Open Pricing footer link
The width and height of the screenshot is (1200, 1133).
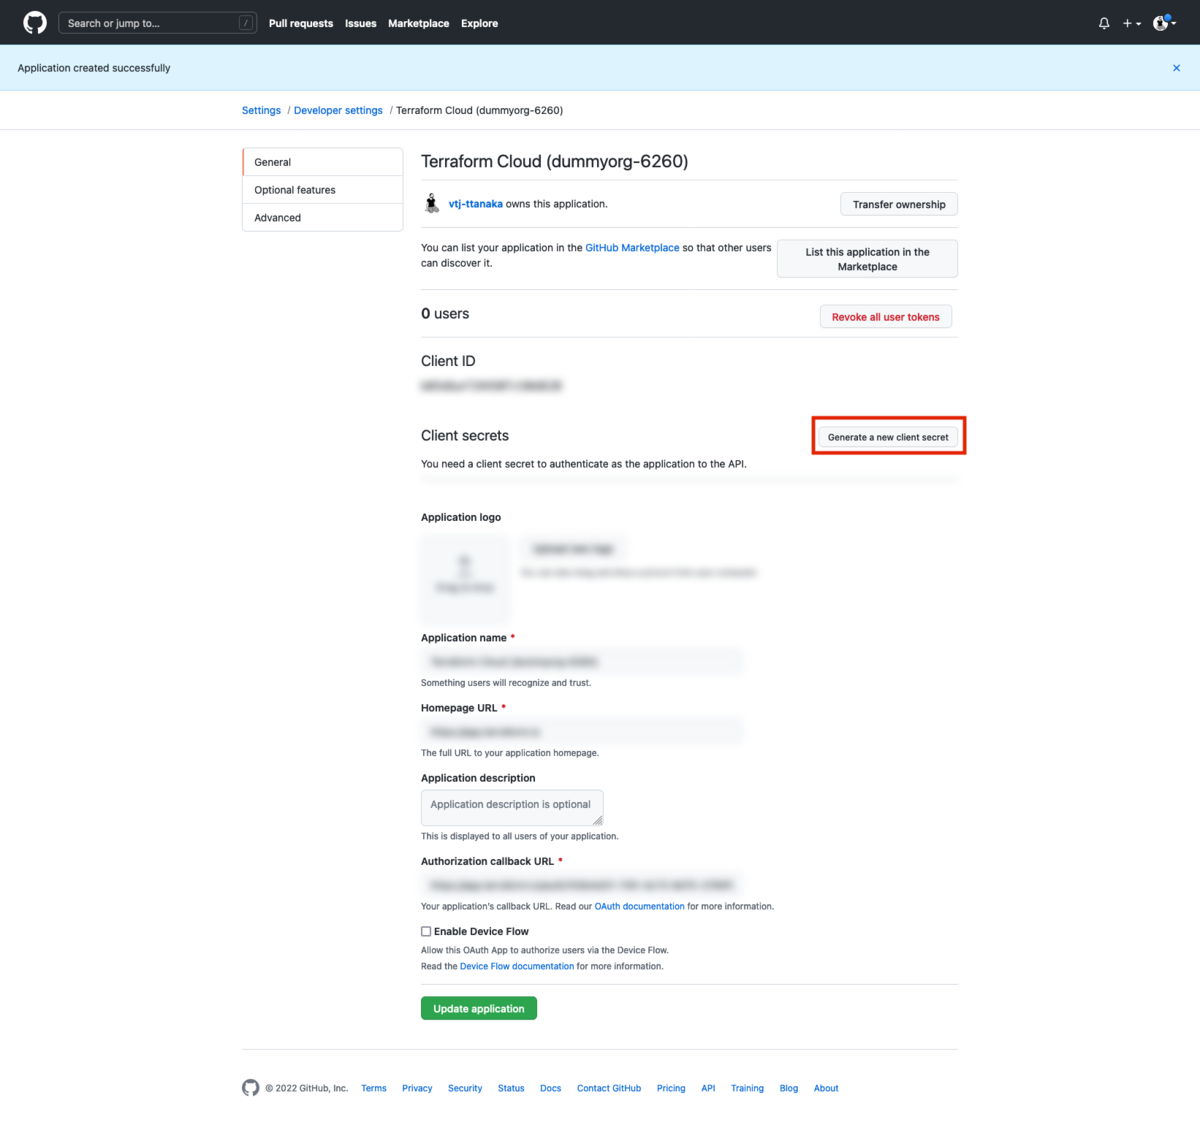[x=671, y=1088]
